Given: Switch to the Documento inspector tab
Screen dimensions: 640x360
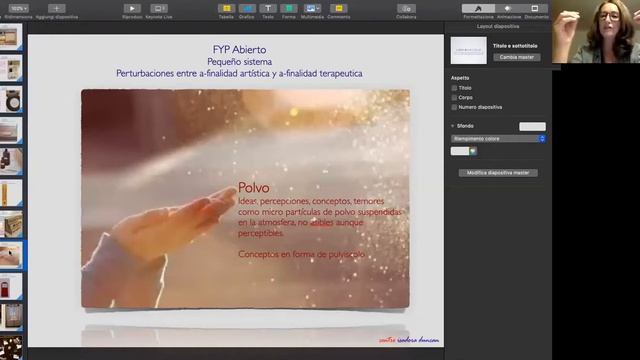Looking at the screenshot, I should [x=535, y=9].
